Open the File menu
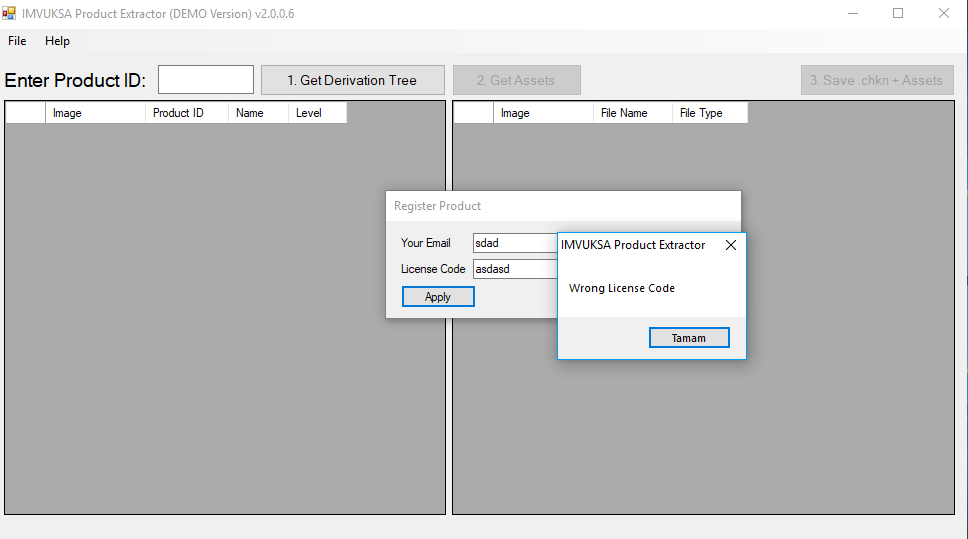This screenshot has width=968, height=539. tap(17, 41)
